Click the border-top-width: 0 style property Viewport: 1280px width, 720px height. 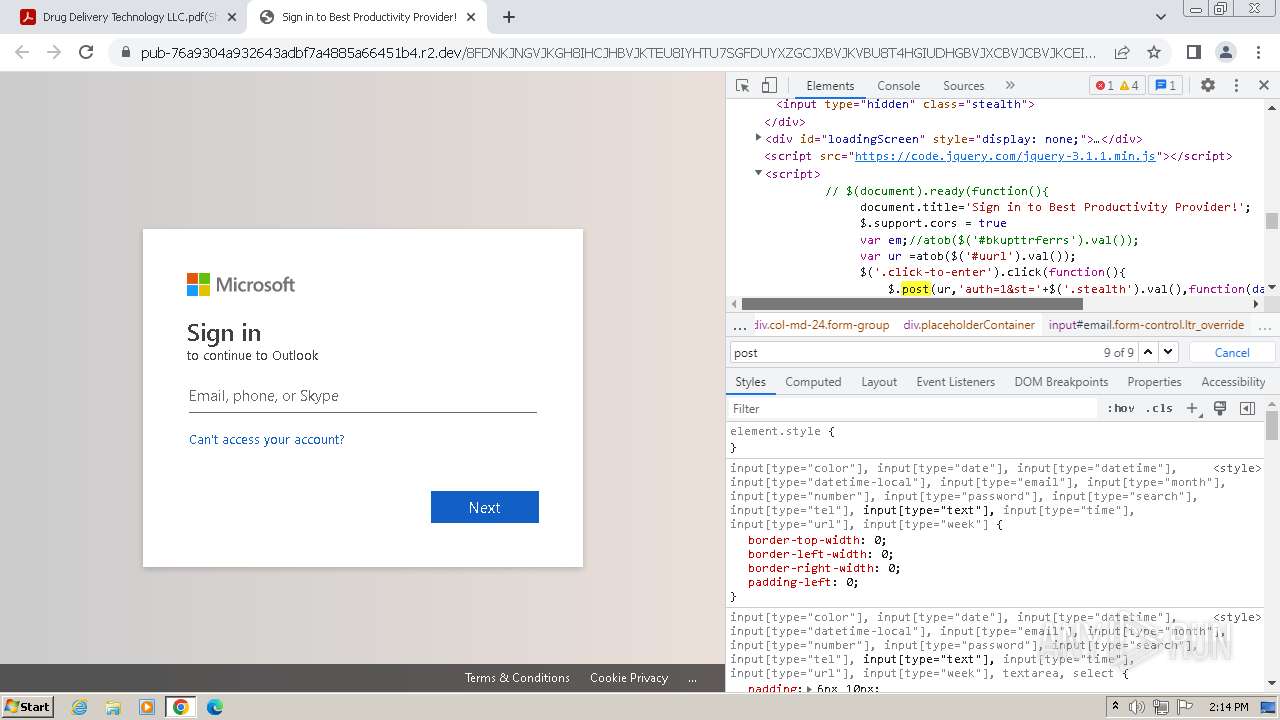pos(817,540)
